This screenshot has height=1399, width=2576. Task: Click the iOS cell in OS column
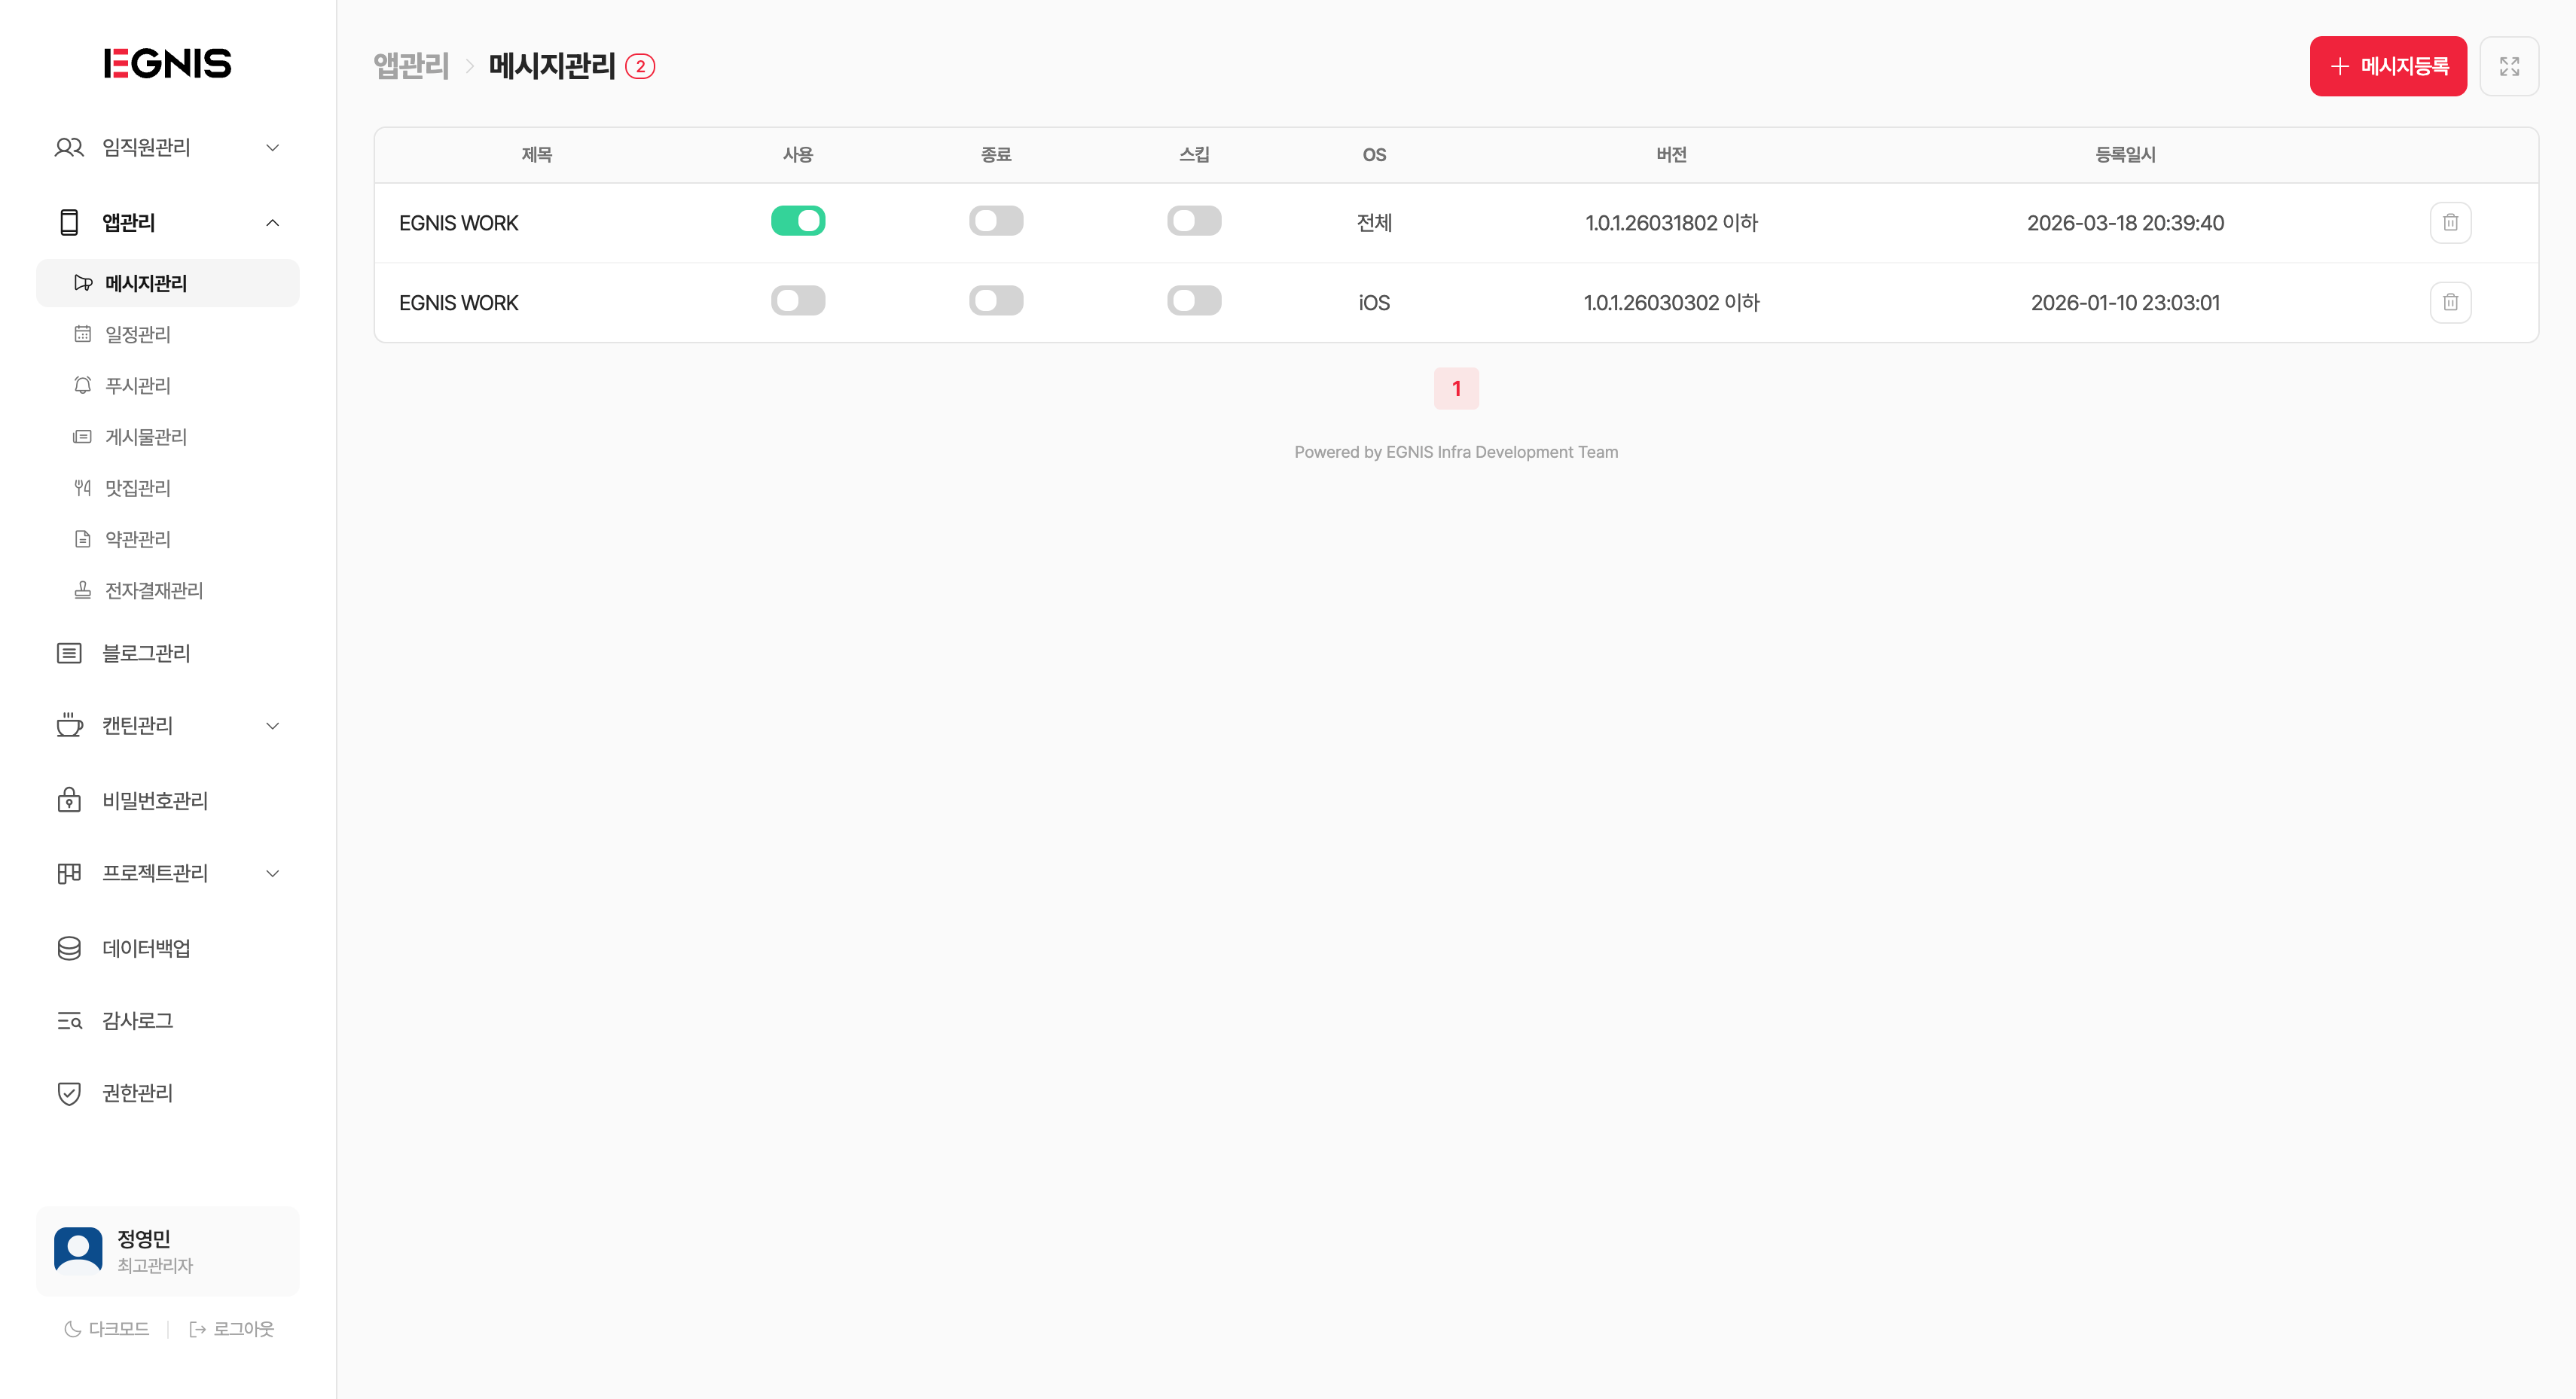pyautogui.click(x=1374, y=302)
